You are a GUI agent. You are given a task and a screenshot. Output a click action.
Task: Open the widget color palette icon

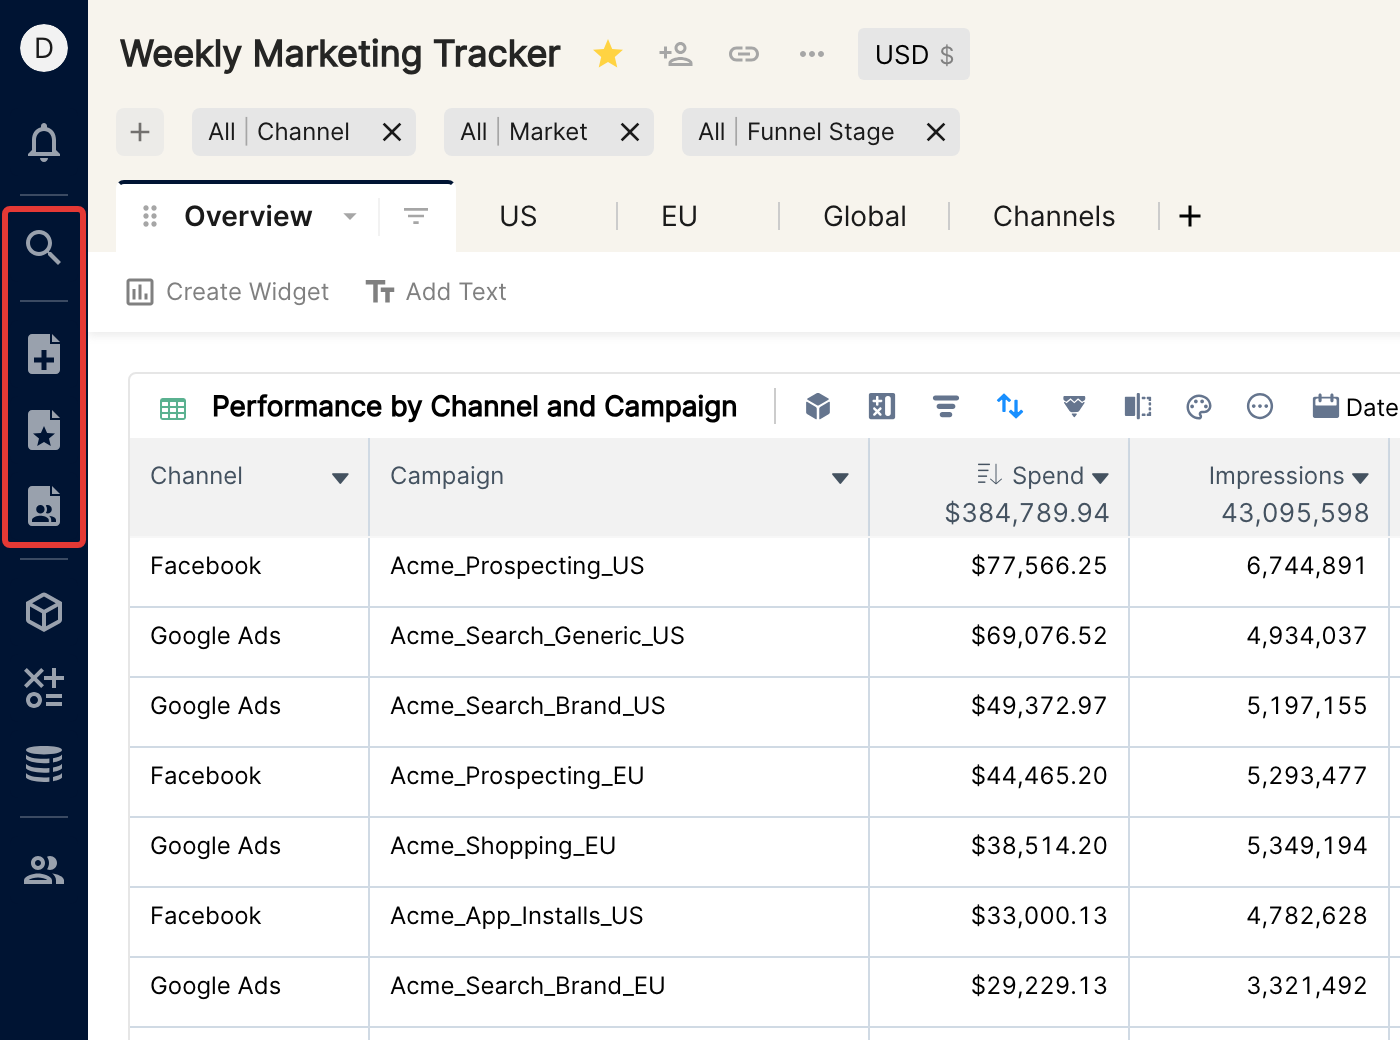click(x=1199, y=406)
